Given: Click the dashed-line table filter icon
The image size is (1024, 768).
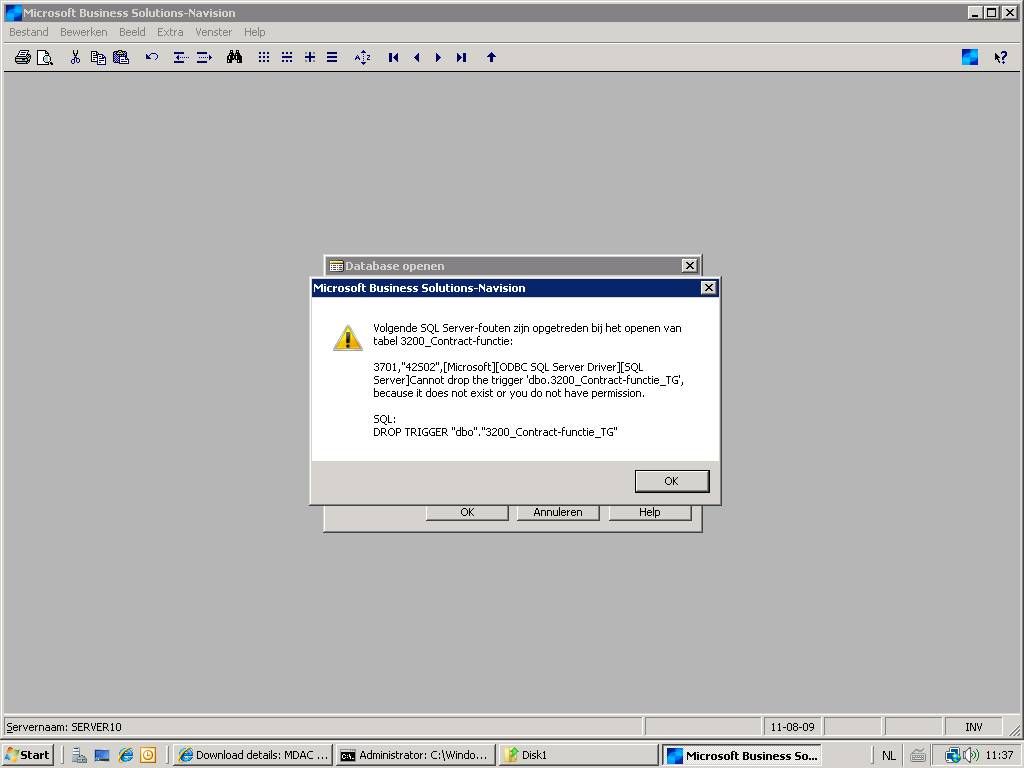Looking at the screenshot, I should pos(287,57).
